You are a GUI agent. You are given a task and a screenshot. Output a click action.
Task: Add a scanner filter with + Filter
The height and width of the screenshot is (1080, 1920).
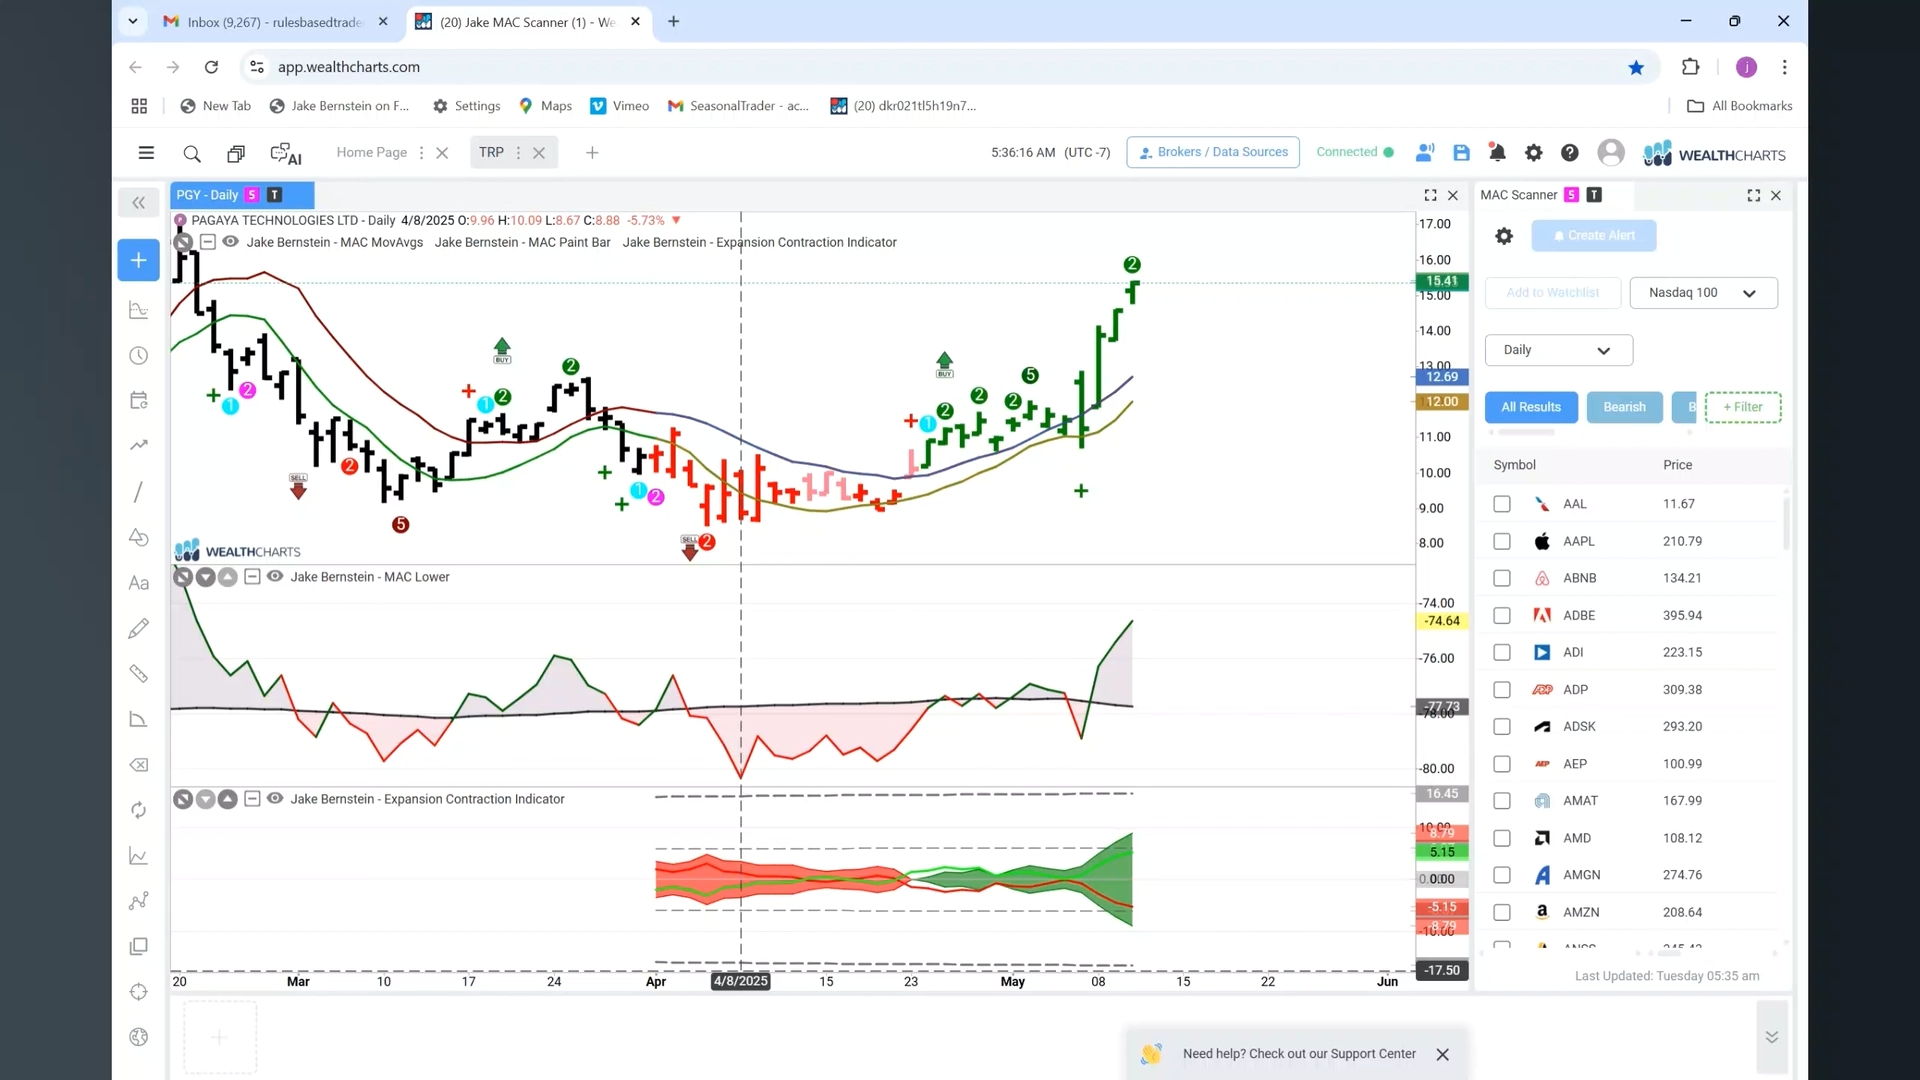pyautogui.click(x=1743, y=407)
